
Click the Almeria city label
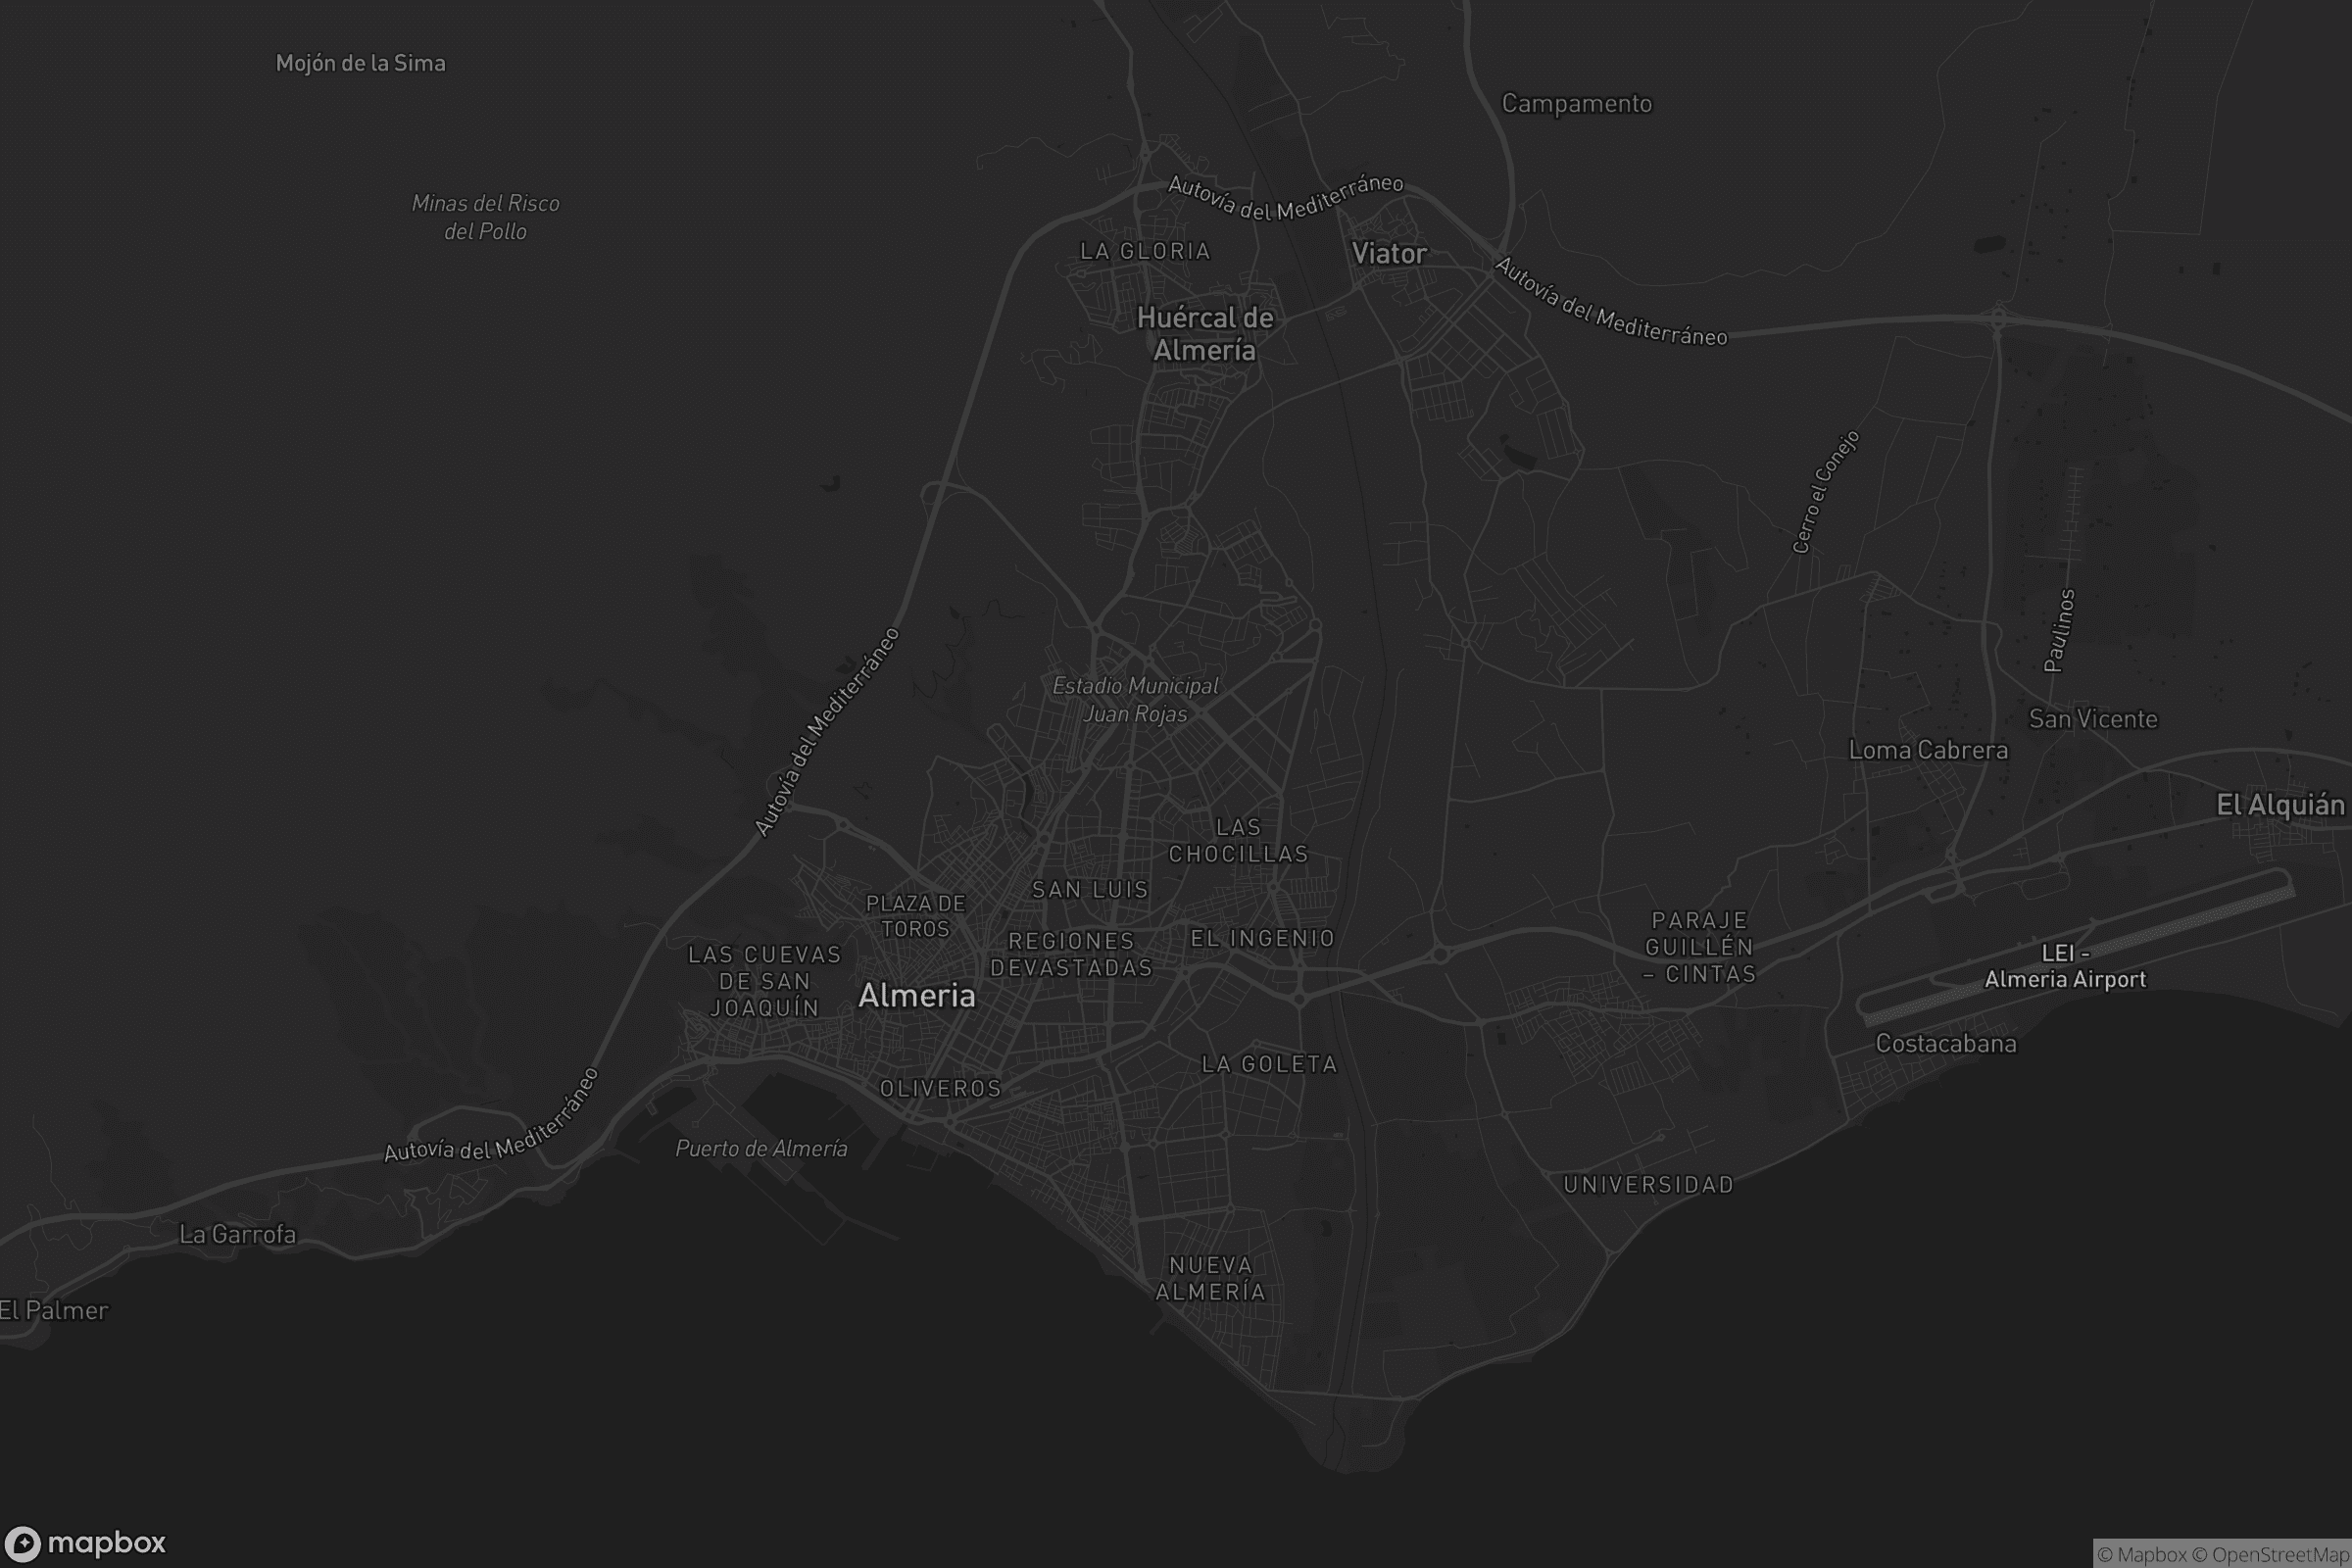pos(916,995)
